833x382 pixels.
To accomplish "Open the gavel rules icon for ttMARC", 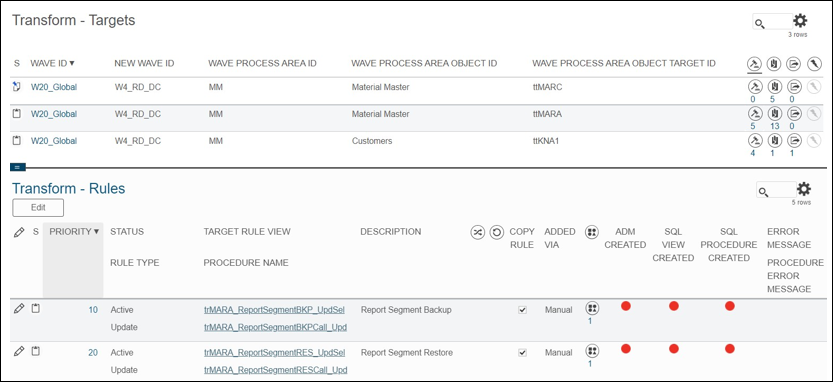I will [754, 86].
